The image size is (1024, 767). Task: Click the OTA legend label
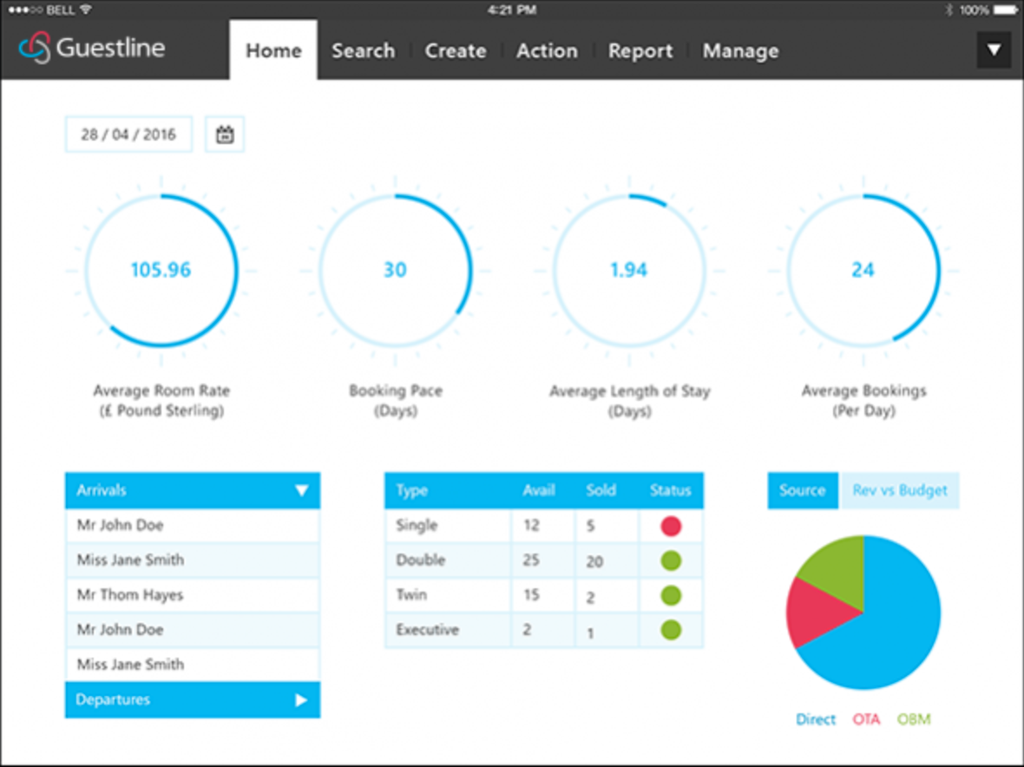click(x=866, y=719)
